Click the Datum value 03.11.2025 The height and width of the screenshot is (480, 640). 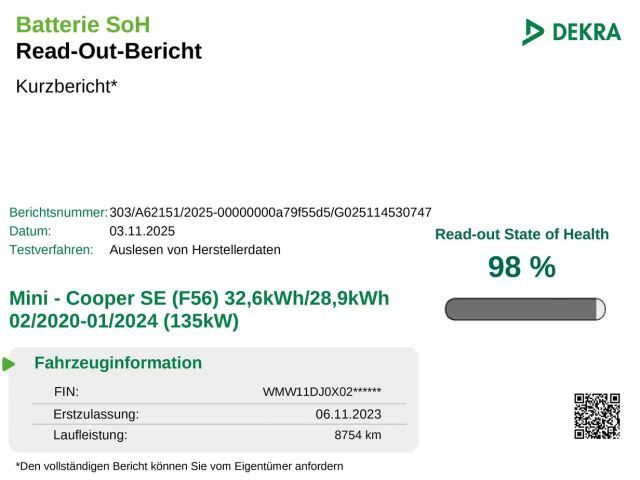(x=142, y=231)
